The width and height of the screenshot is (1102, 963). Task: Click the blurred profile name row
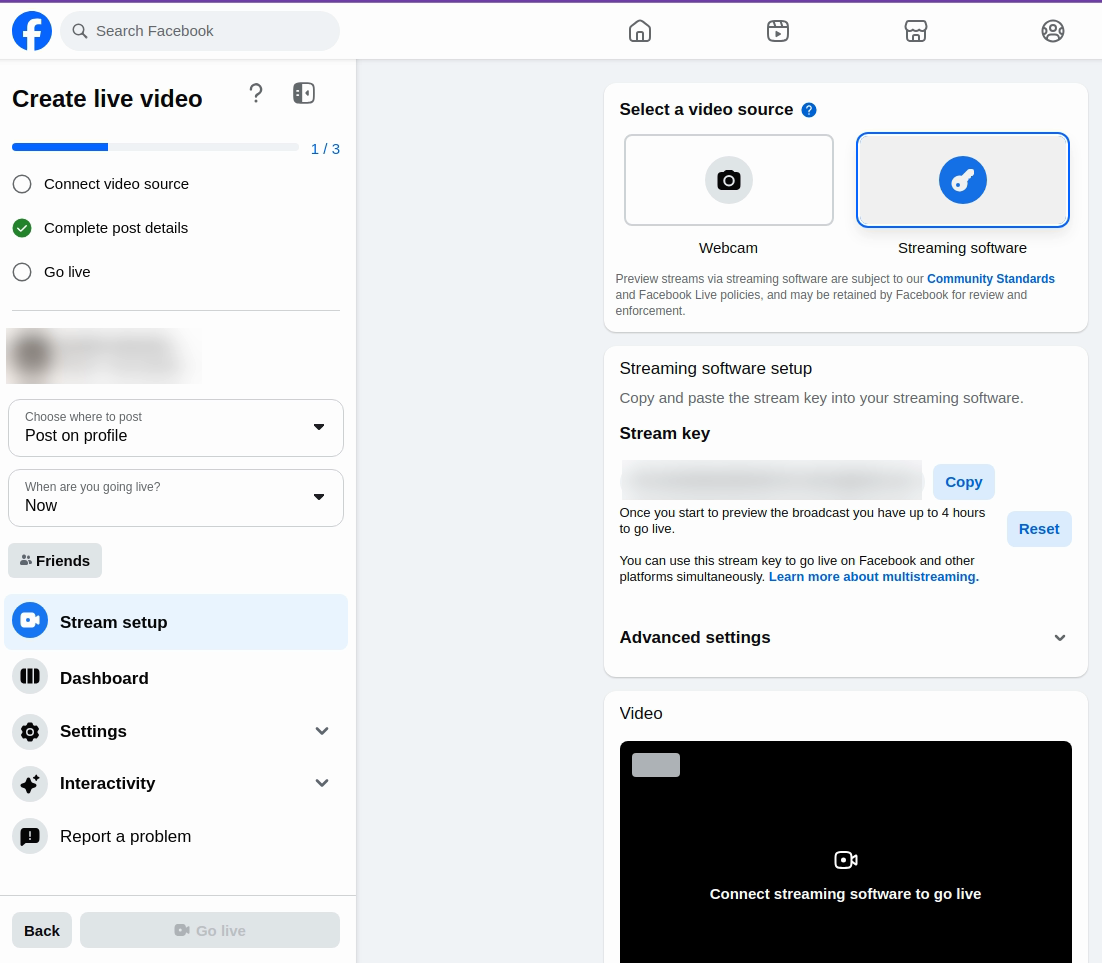(105, 356)
